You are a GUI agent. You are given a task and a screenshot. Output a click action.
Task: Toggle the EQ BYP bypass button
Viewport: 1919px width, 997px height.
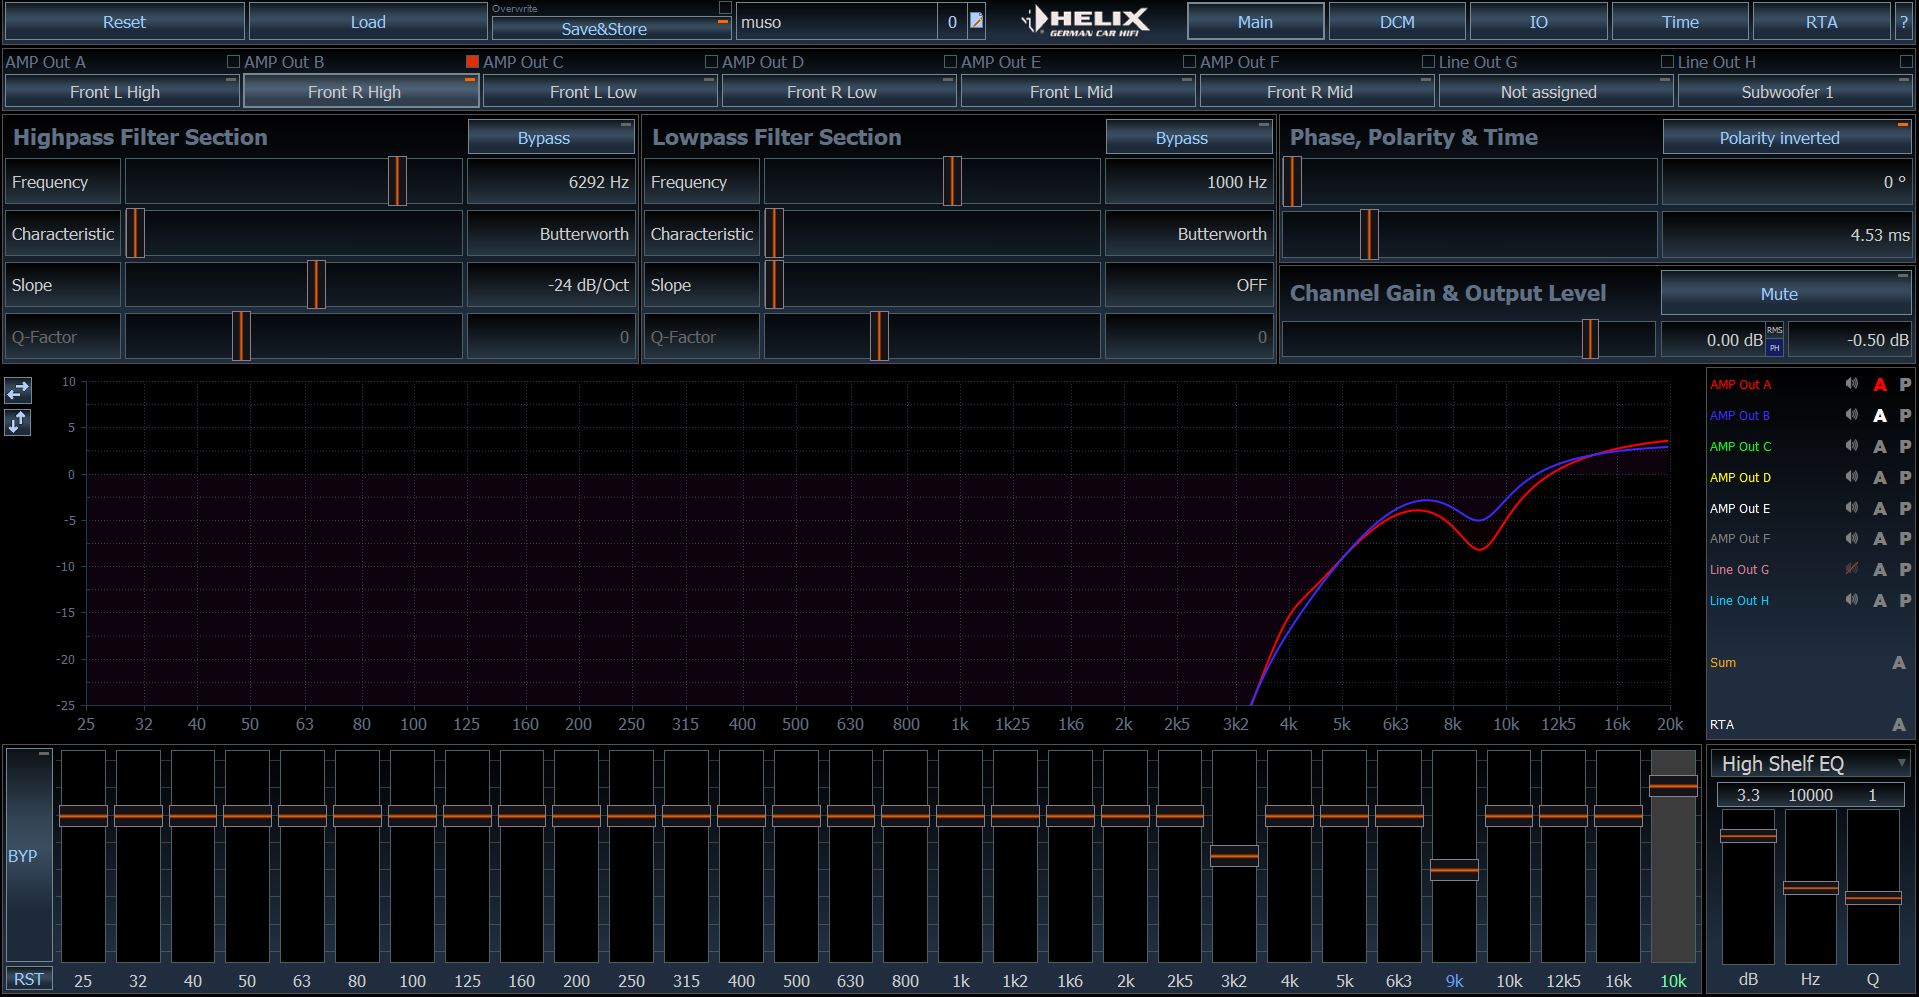(29, 855)
